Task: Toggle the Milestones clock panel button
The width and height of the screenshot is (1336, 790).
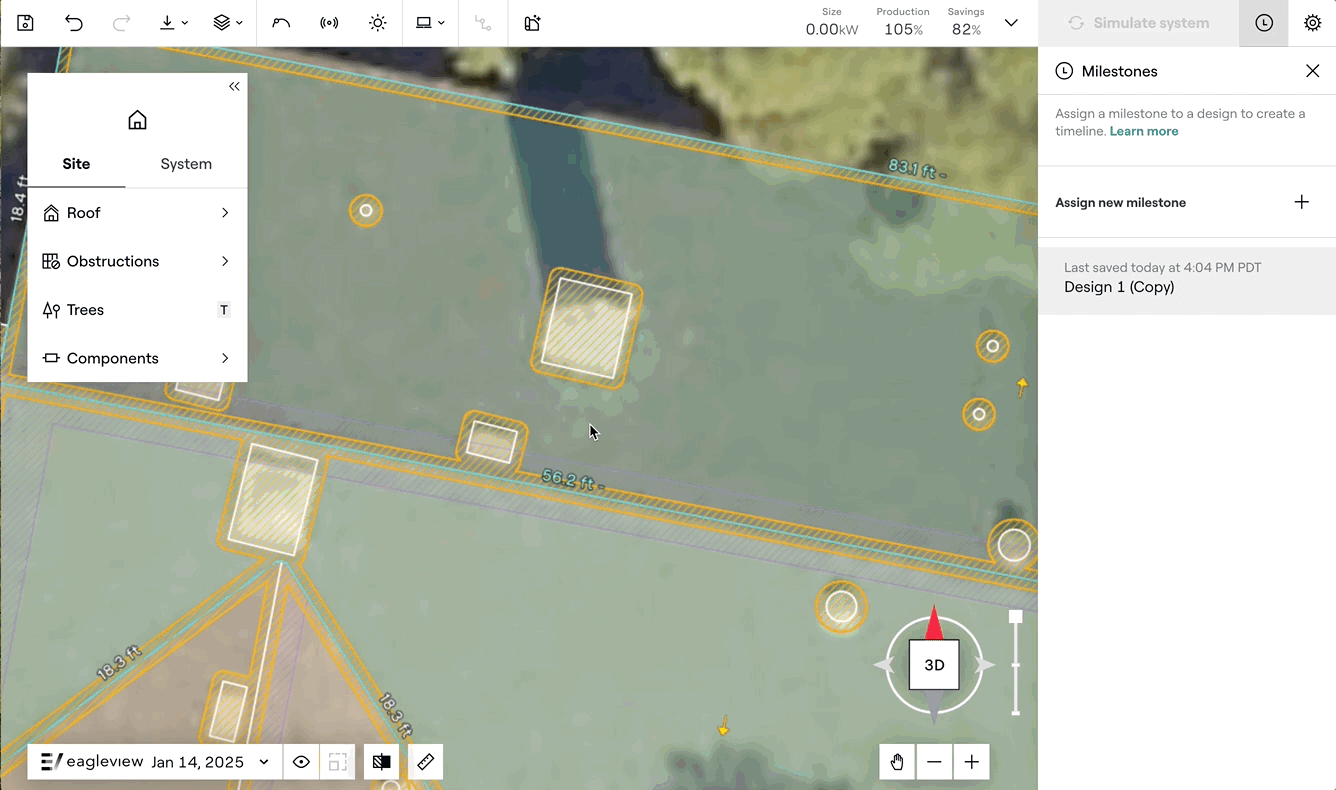Action: coord(1264,23)
